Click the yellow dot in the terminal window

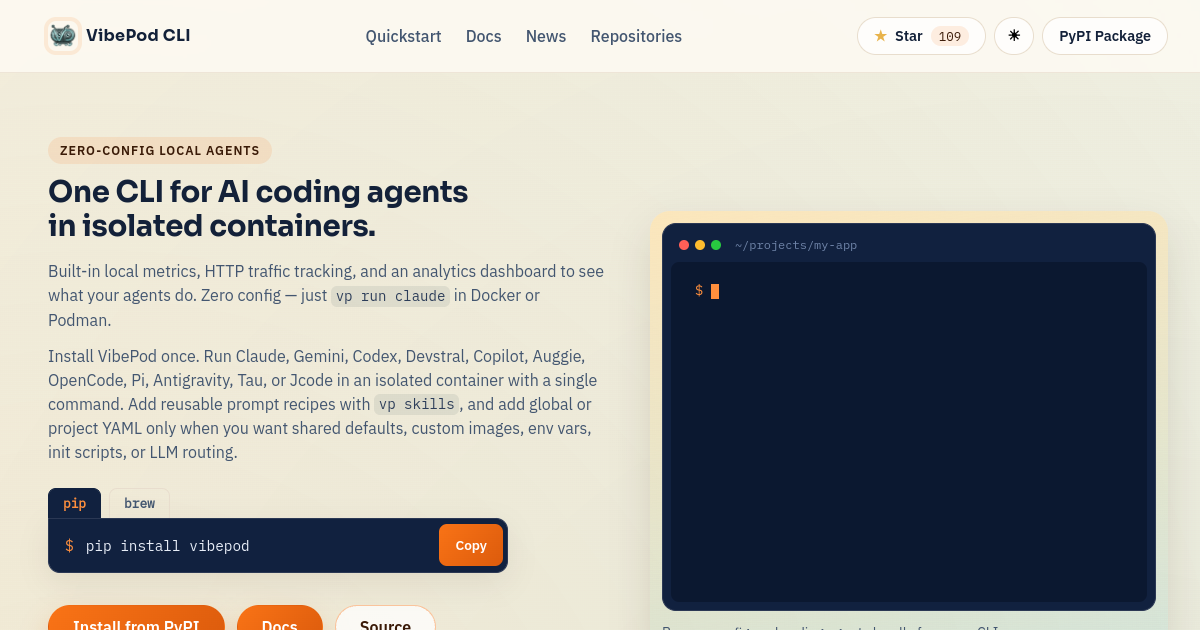click(700, 245)
